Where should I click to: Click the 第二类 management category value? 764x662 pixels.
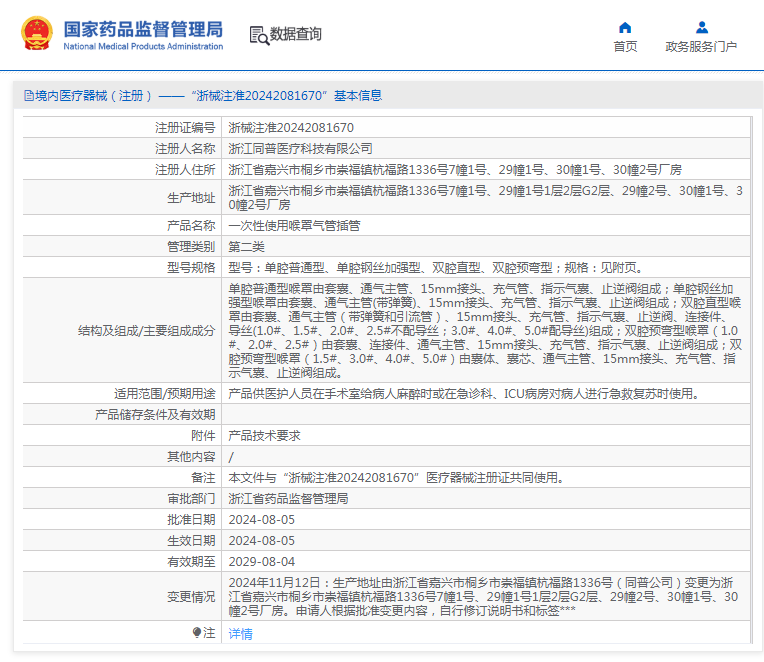point(246,246)
